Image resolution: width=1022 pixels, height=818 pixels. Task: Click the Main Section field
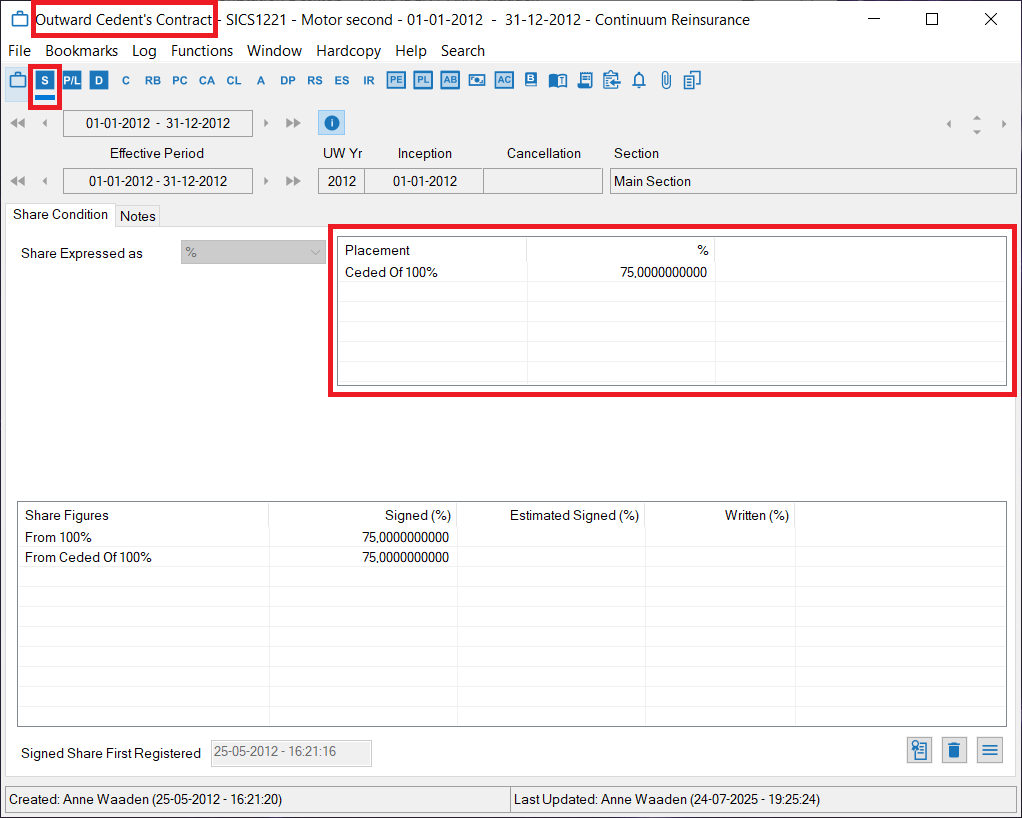coord(812,181)
